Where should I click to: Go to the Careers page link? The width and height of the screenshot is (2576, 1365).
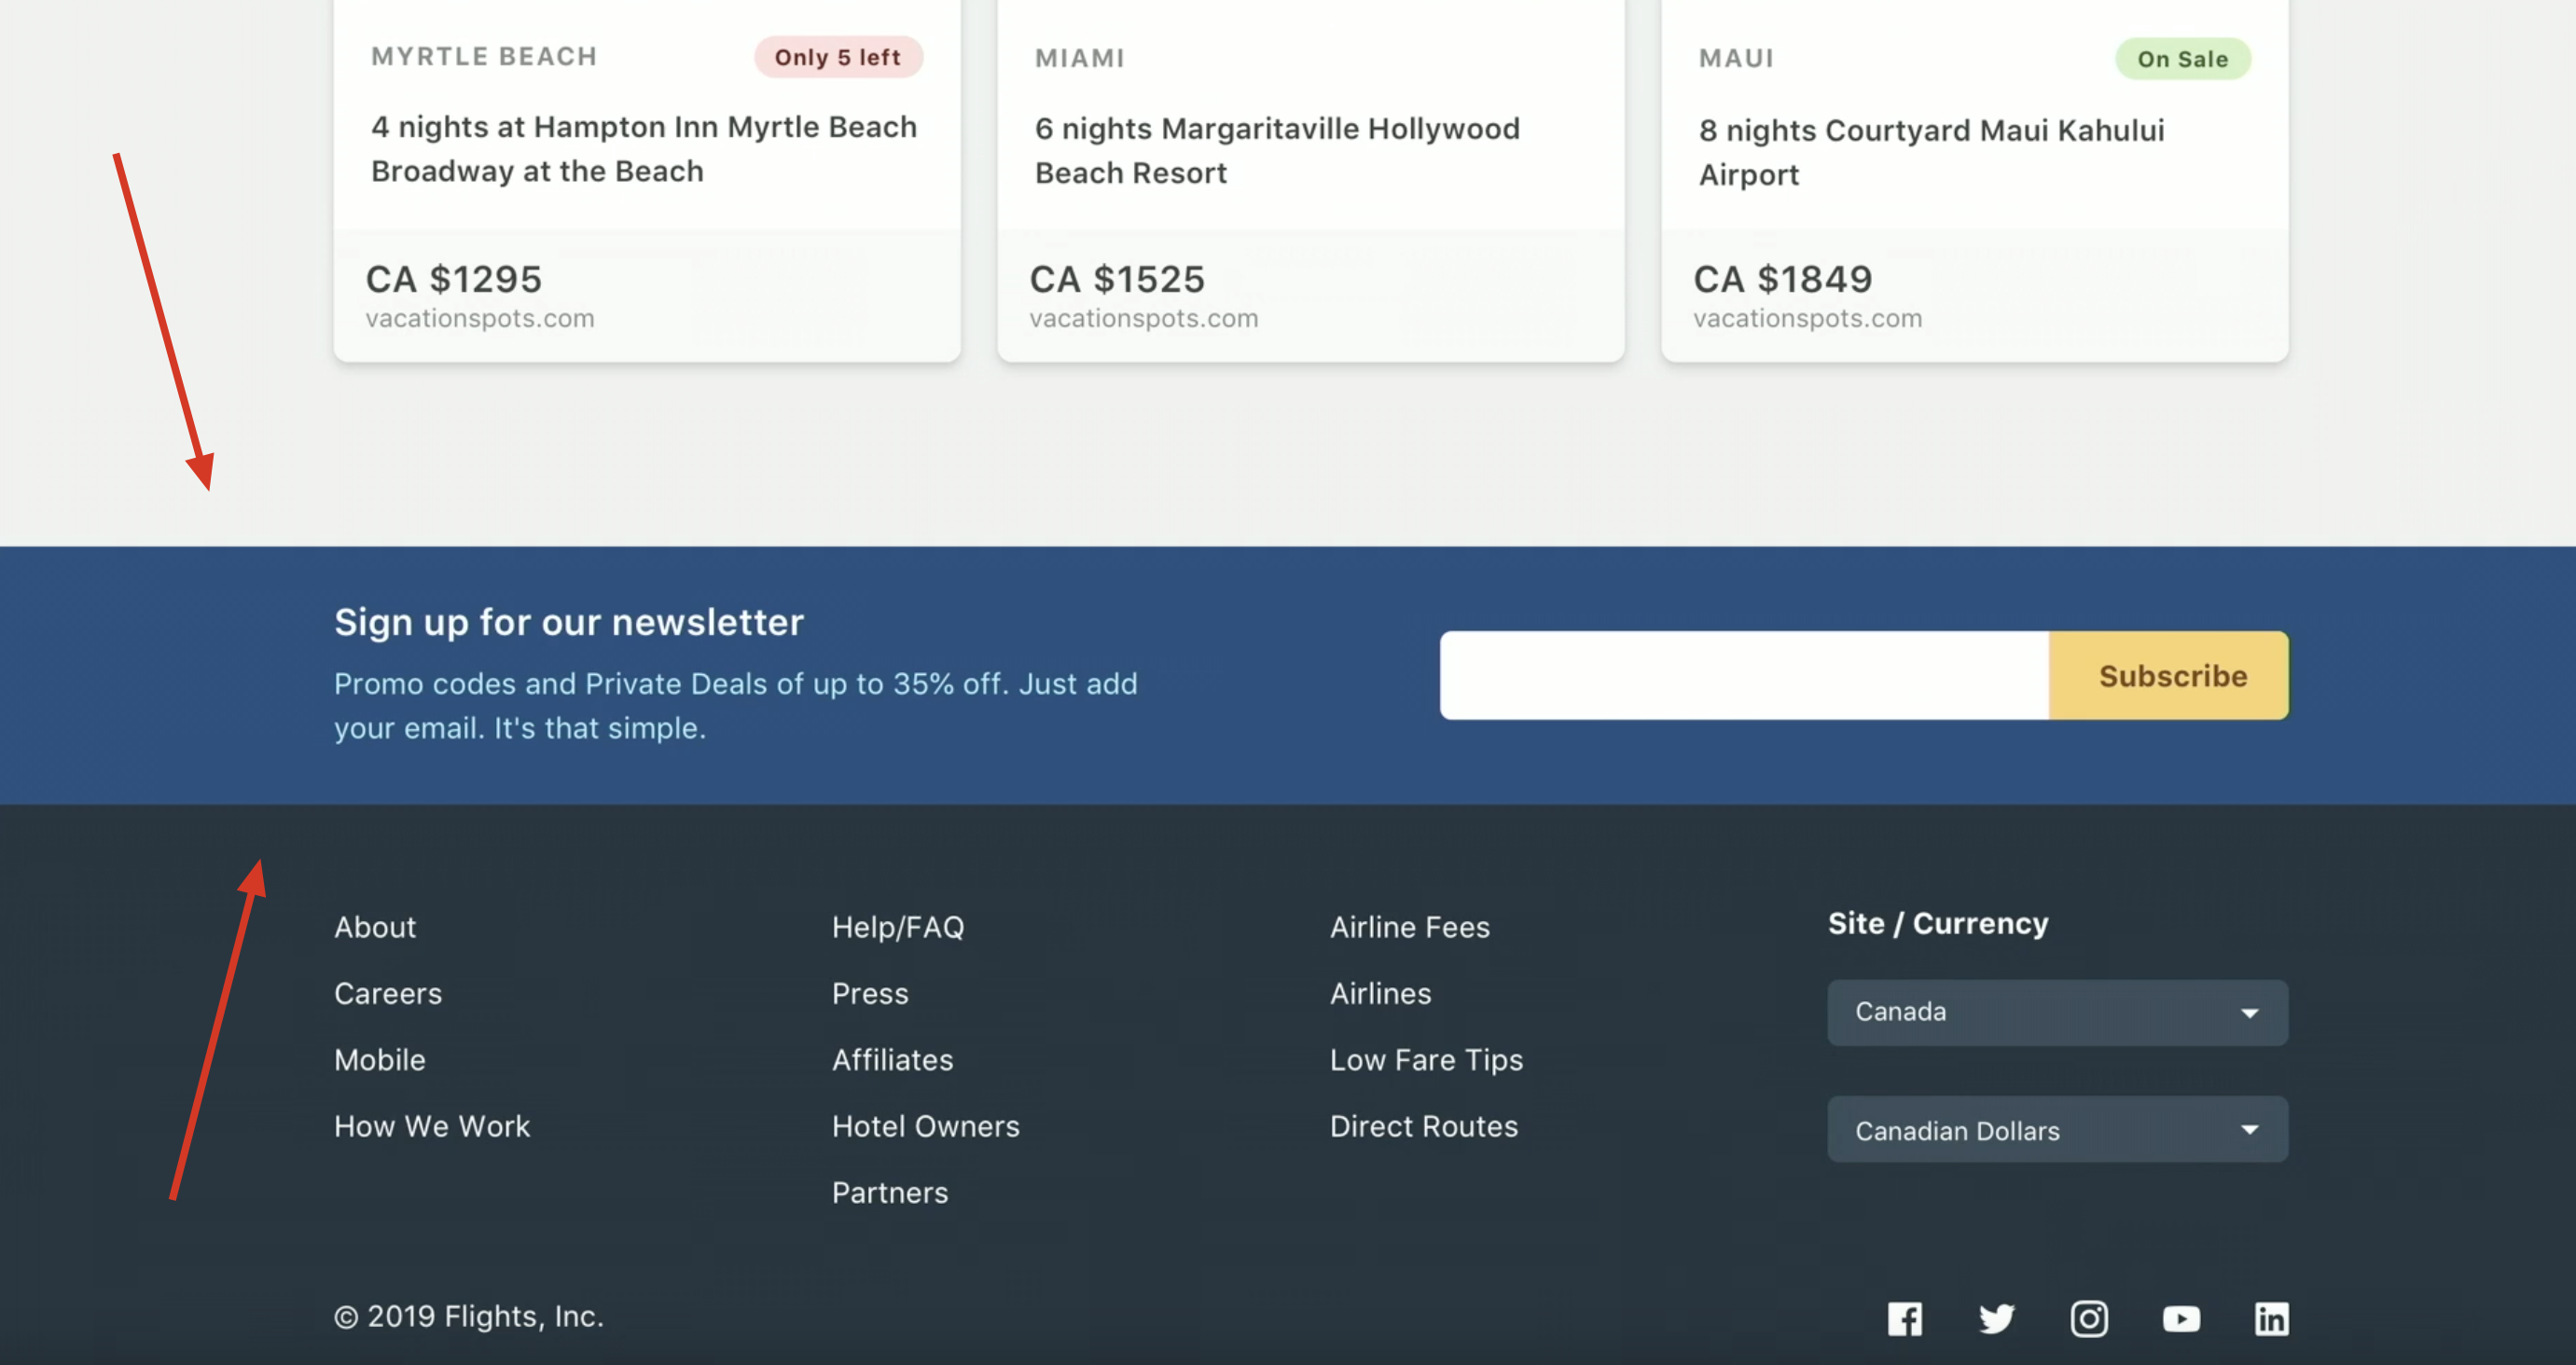(x=388, y=994)
